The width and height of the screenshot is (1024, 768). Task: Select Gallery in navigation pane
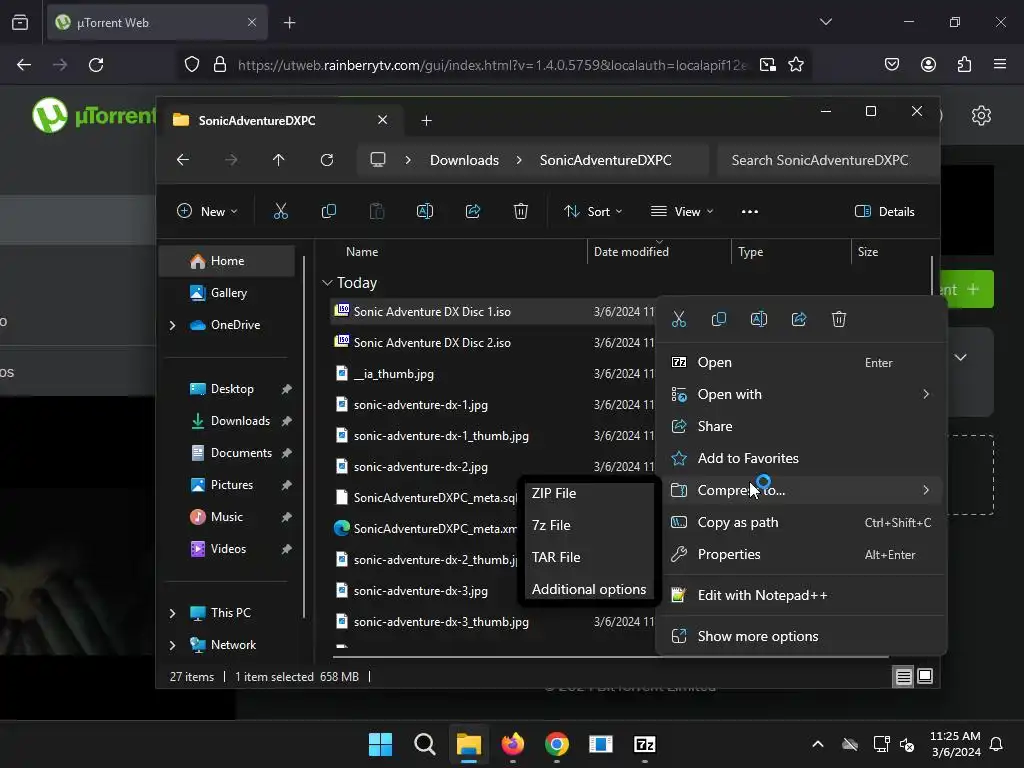[x=227, y=293]
